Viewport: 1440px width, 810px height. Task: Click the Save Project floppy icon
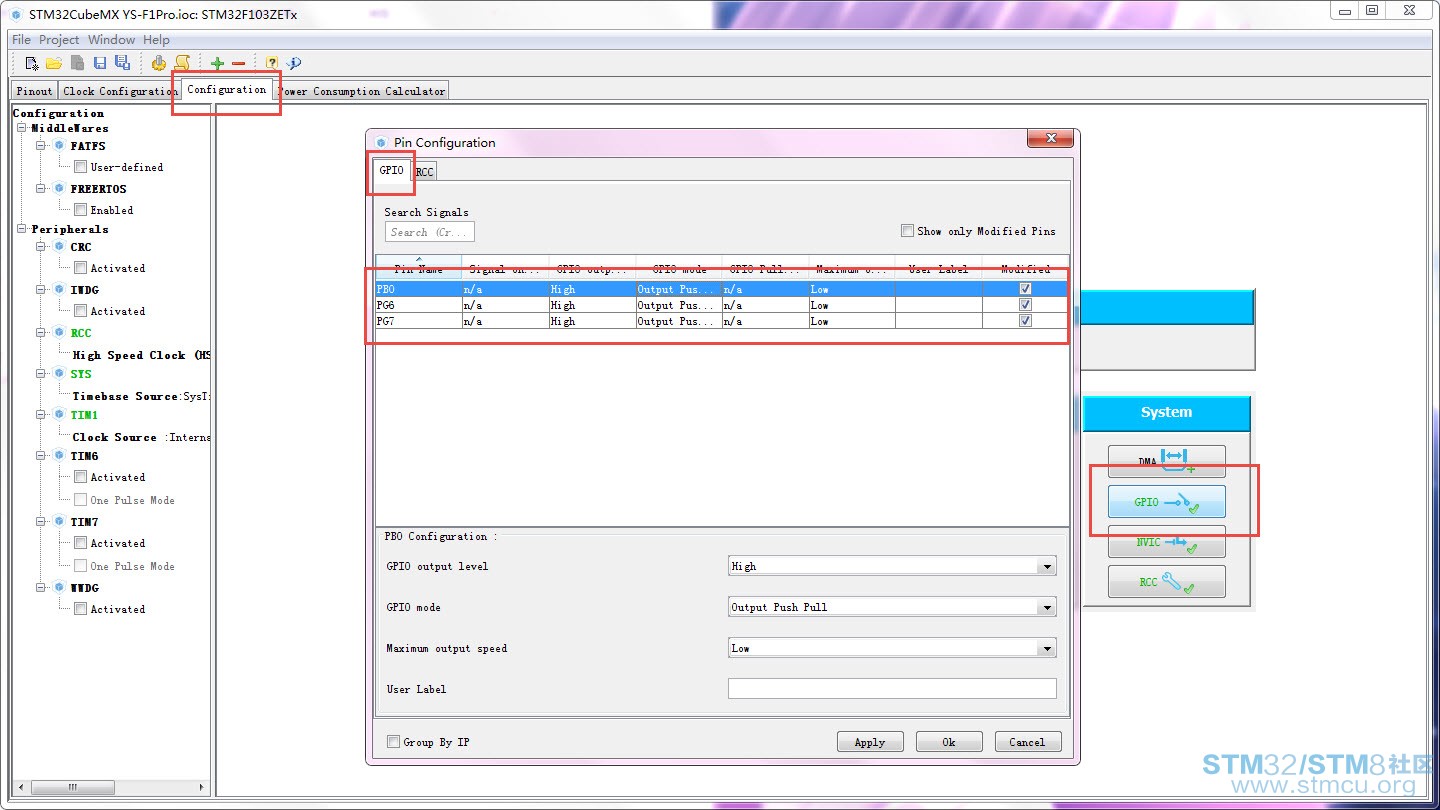tap(100, 63)
